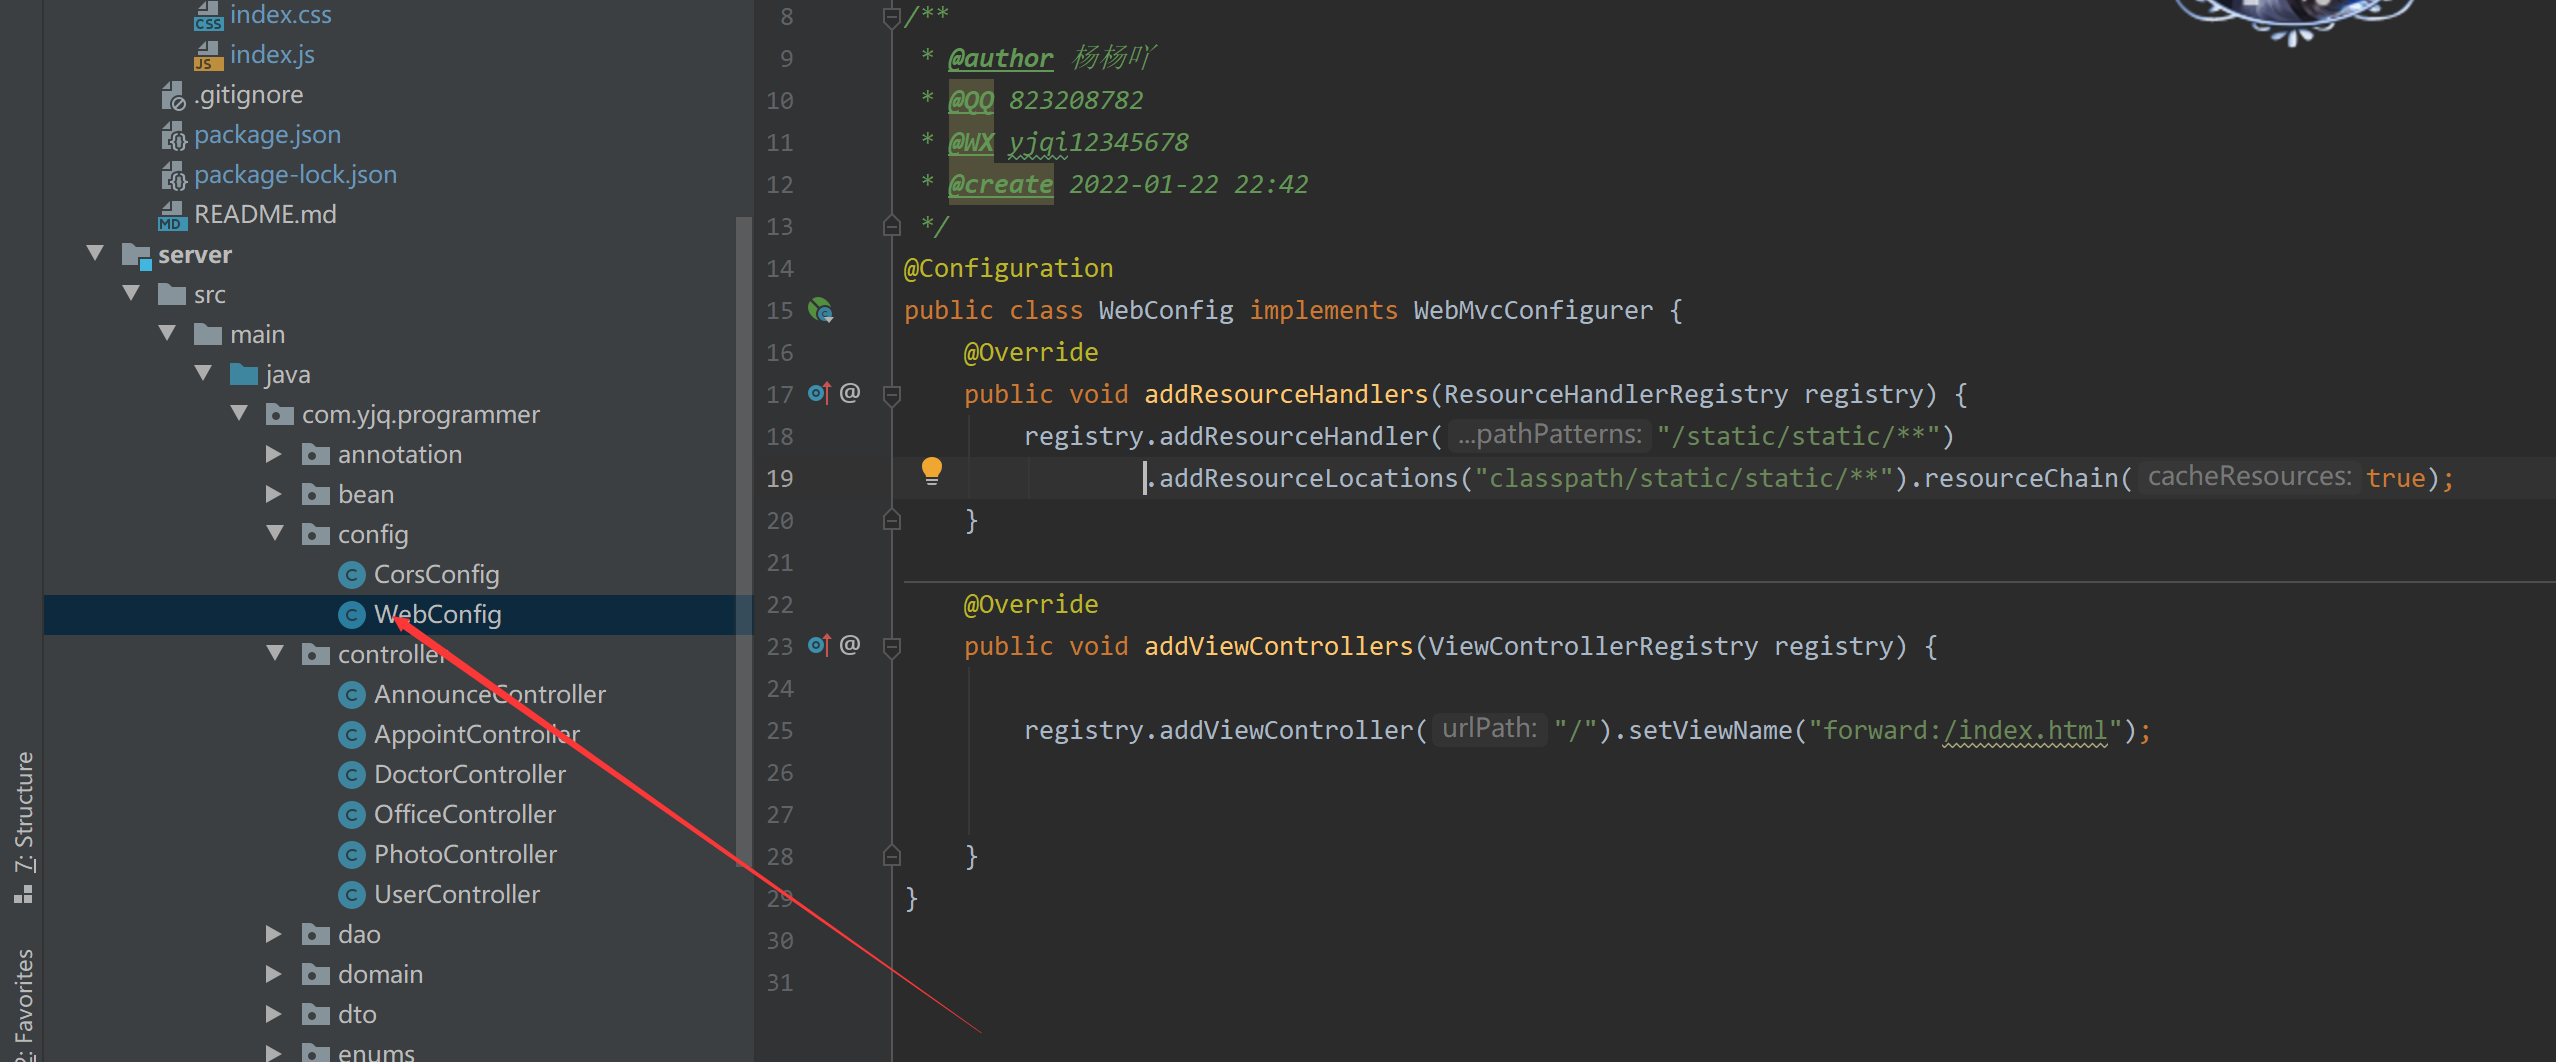This screenshot has height=1062, width=2556.
Task: Click the class icon next to WebConfig
Action: point(352,614)
